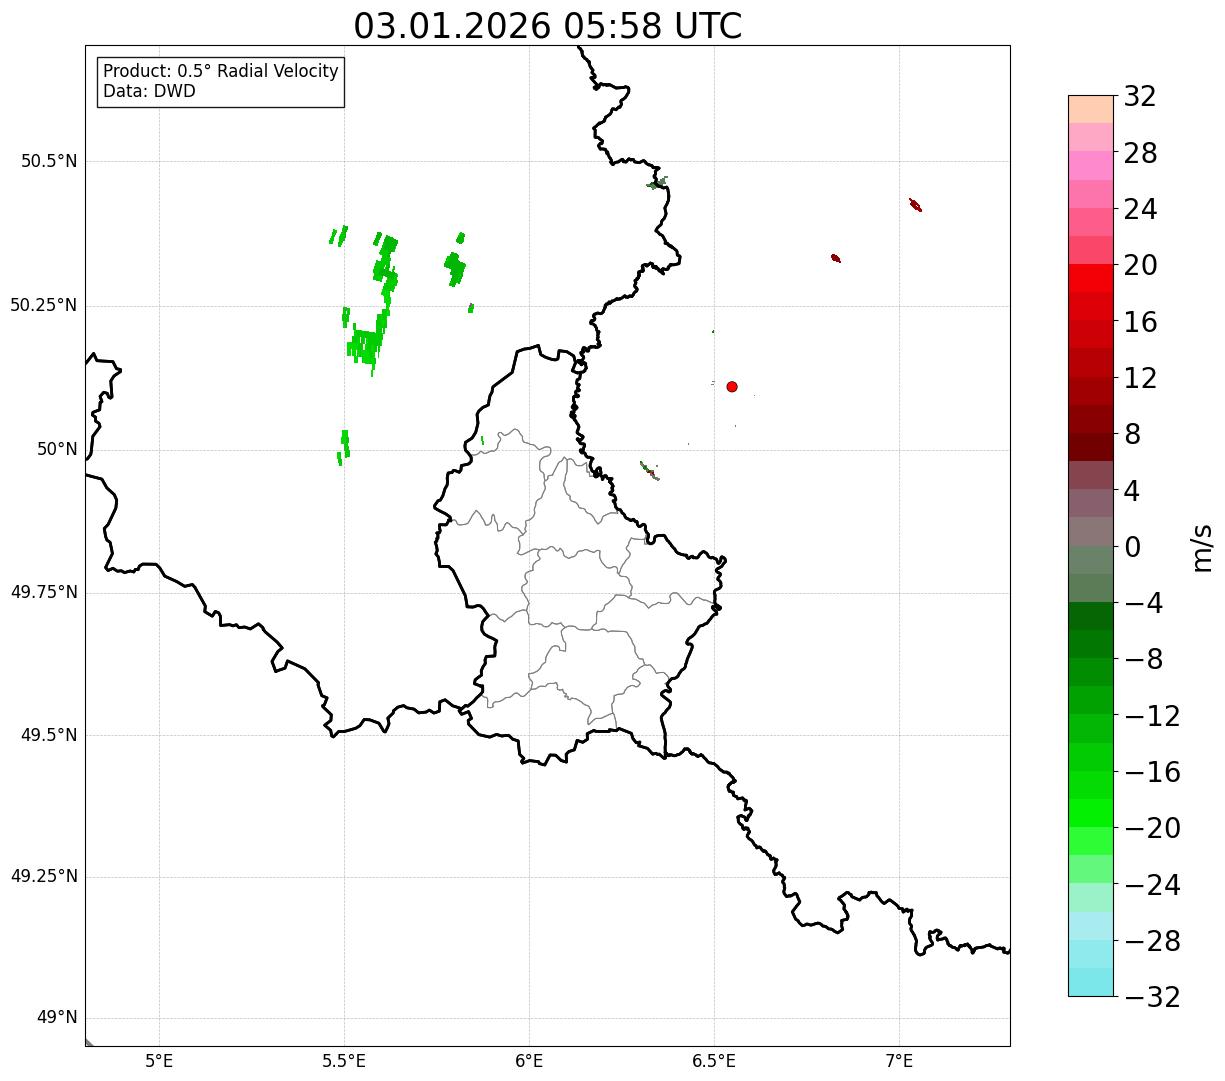Click the colorbar value −16
This screenshot has width=1225, height=1081.
coord(1152,772)
